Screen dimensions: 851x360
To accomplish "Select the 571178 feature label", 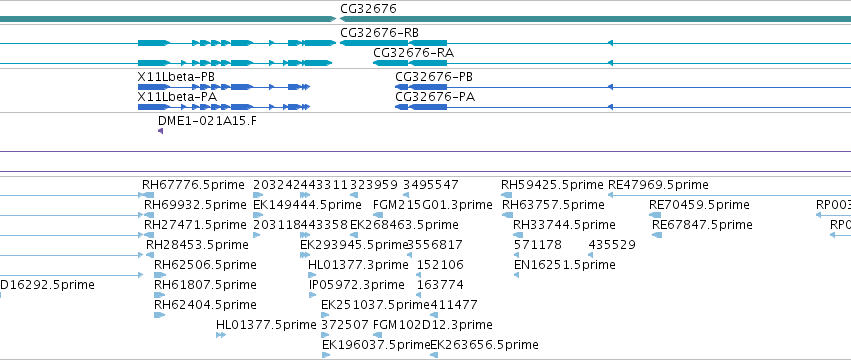I will [538, 245].
